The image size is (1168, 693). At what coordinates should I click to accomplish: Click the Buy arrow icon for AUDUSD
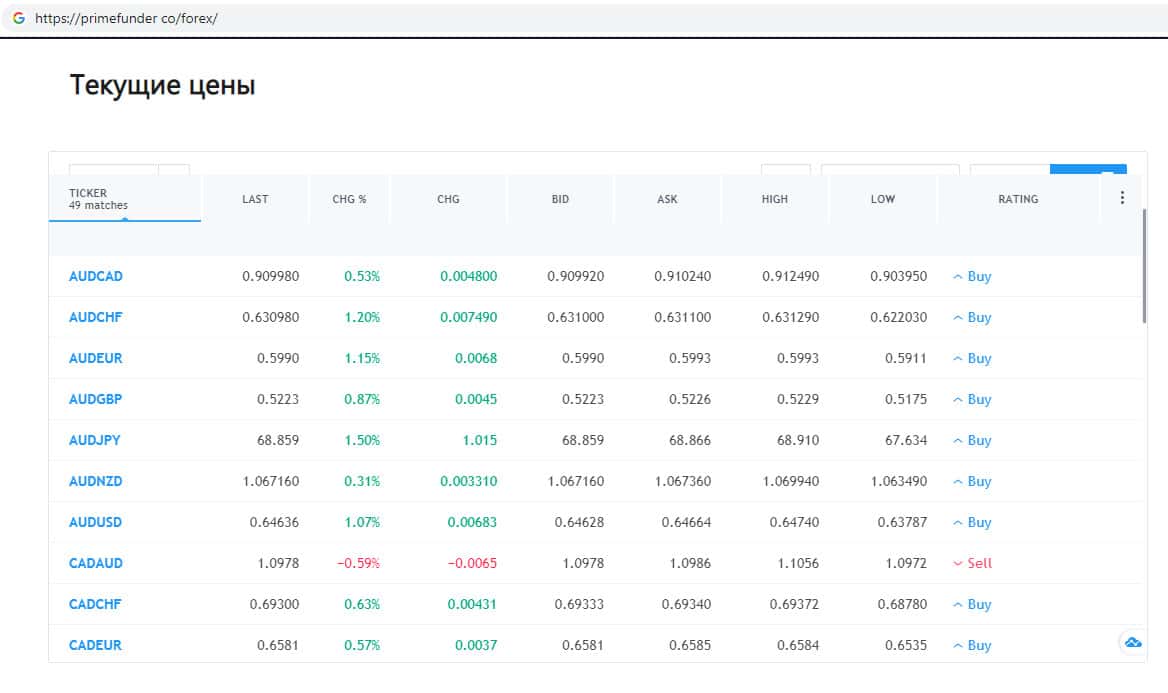pos(957,522)
